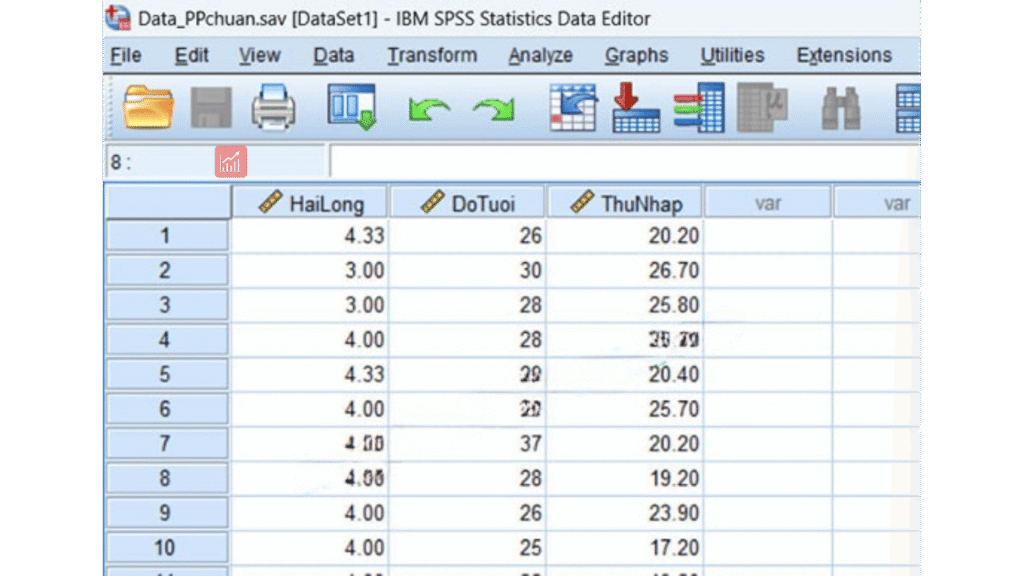Screen dimensions: 1024x576
Task: Open the Recall recently used dialogs icon
Action: [x=351, y=108]
